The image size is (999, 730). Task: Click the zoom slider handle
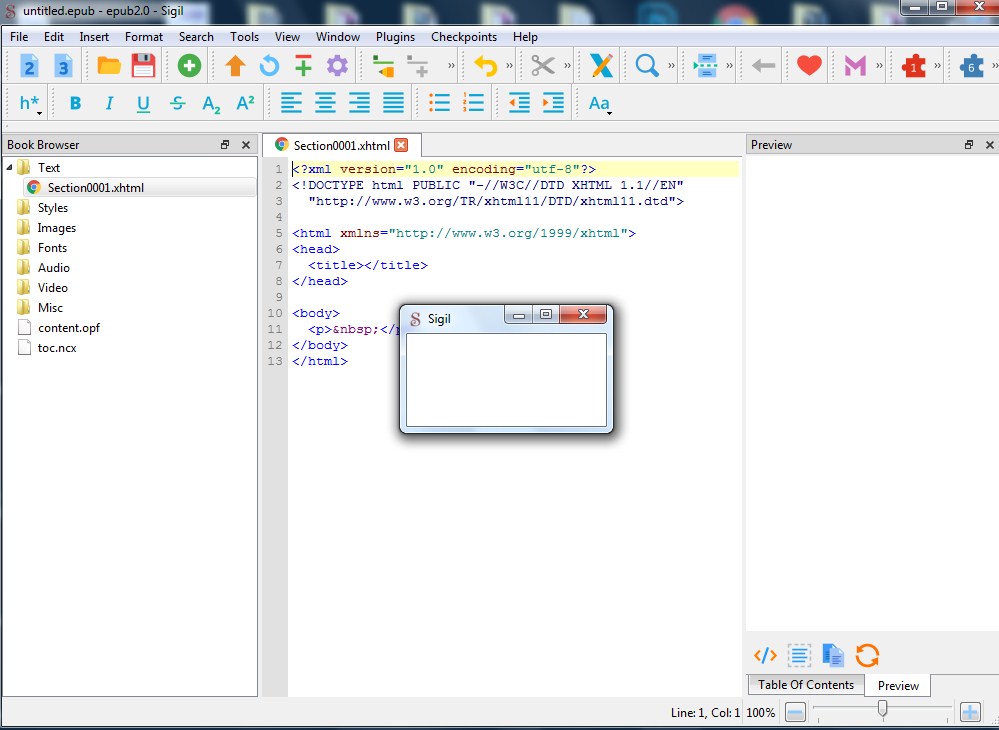pyautogui.click(x=882, y=709)
